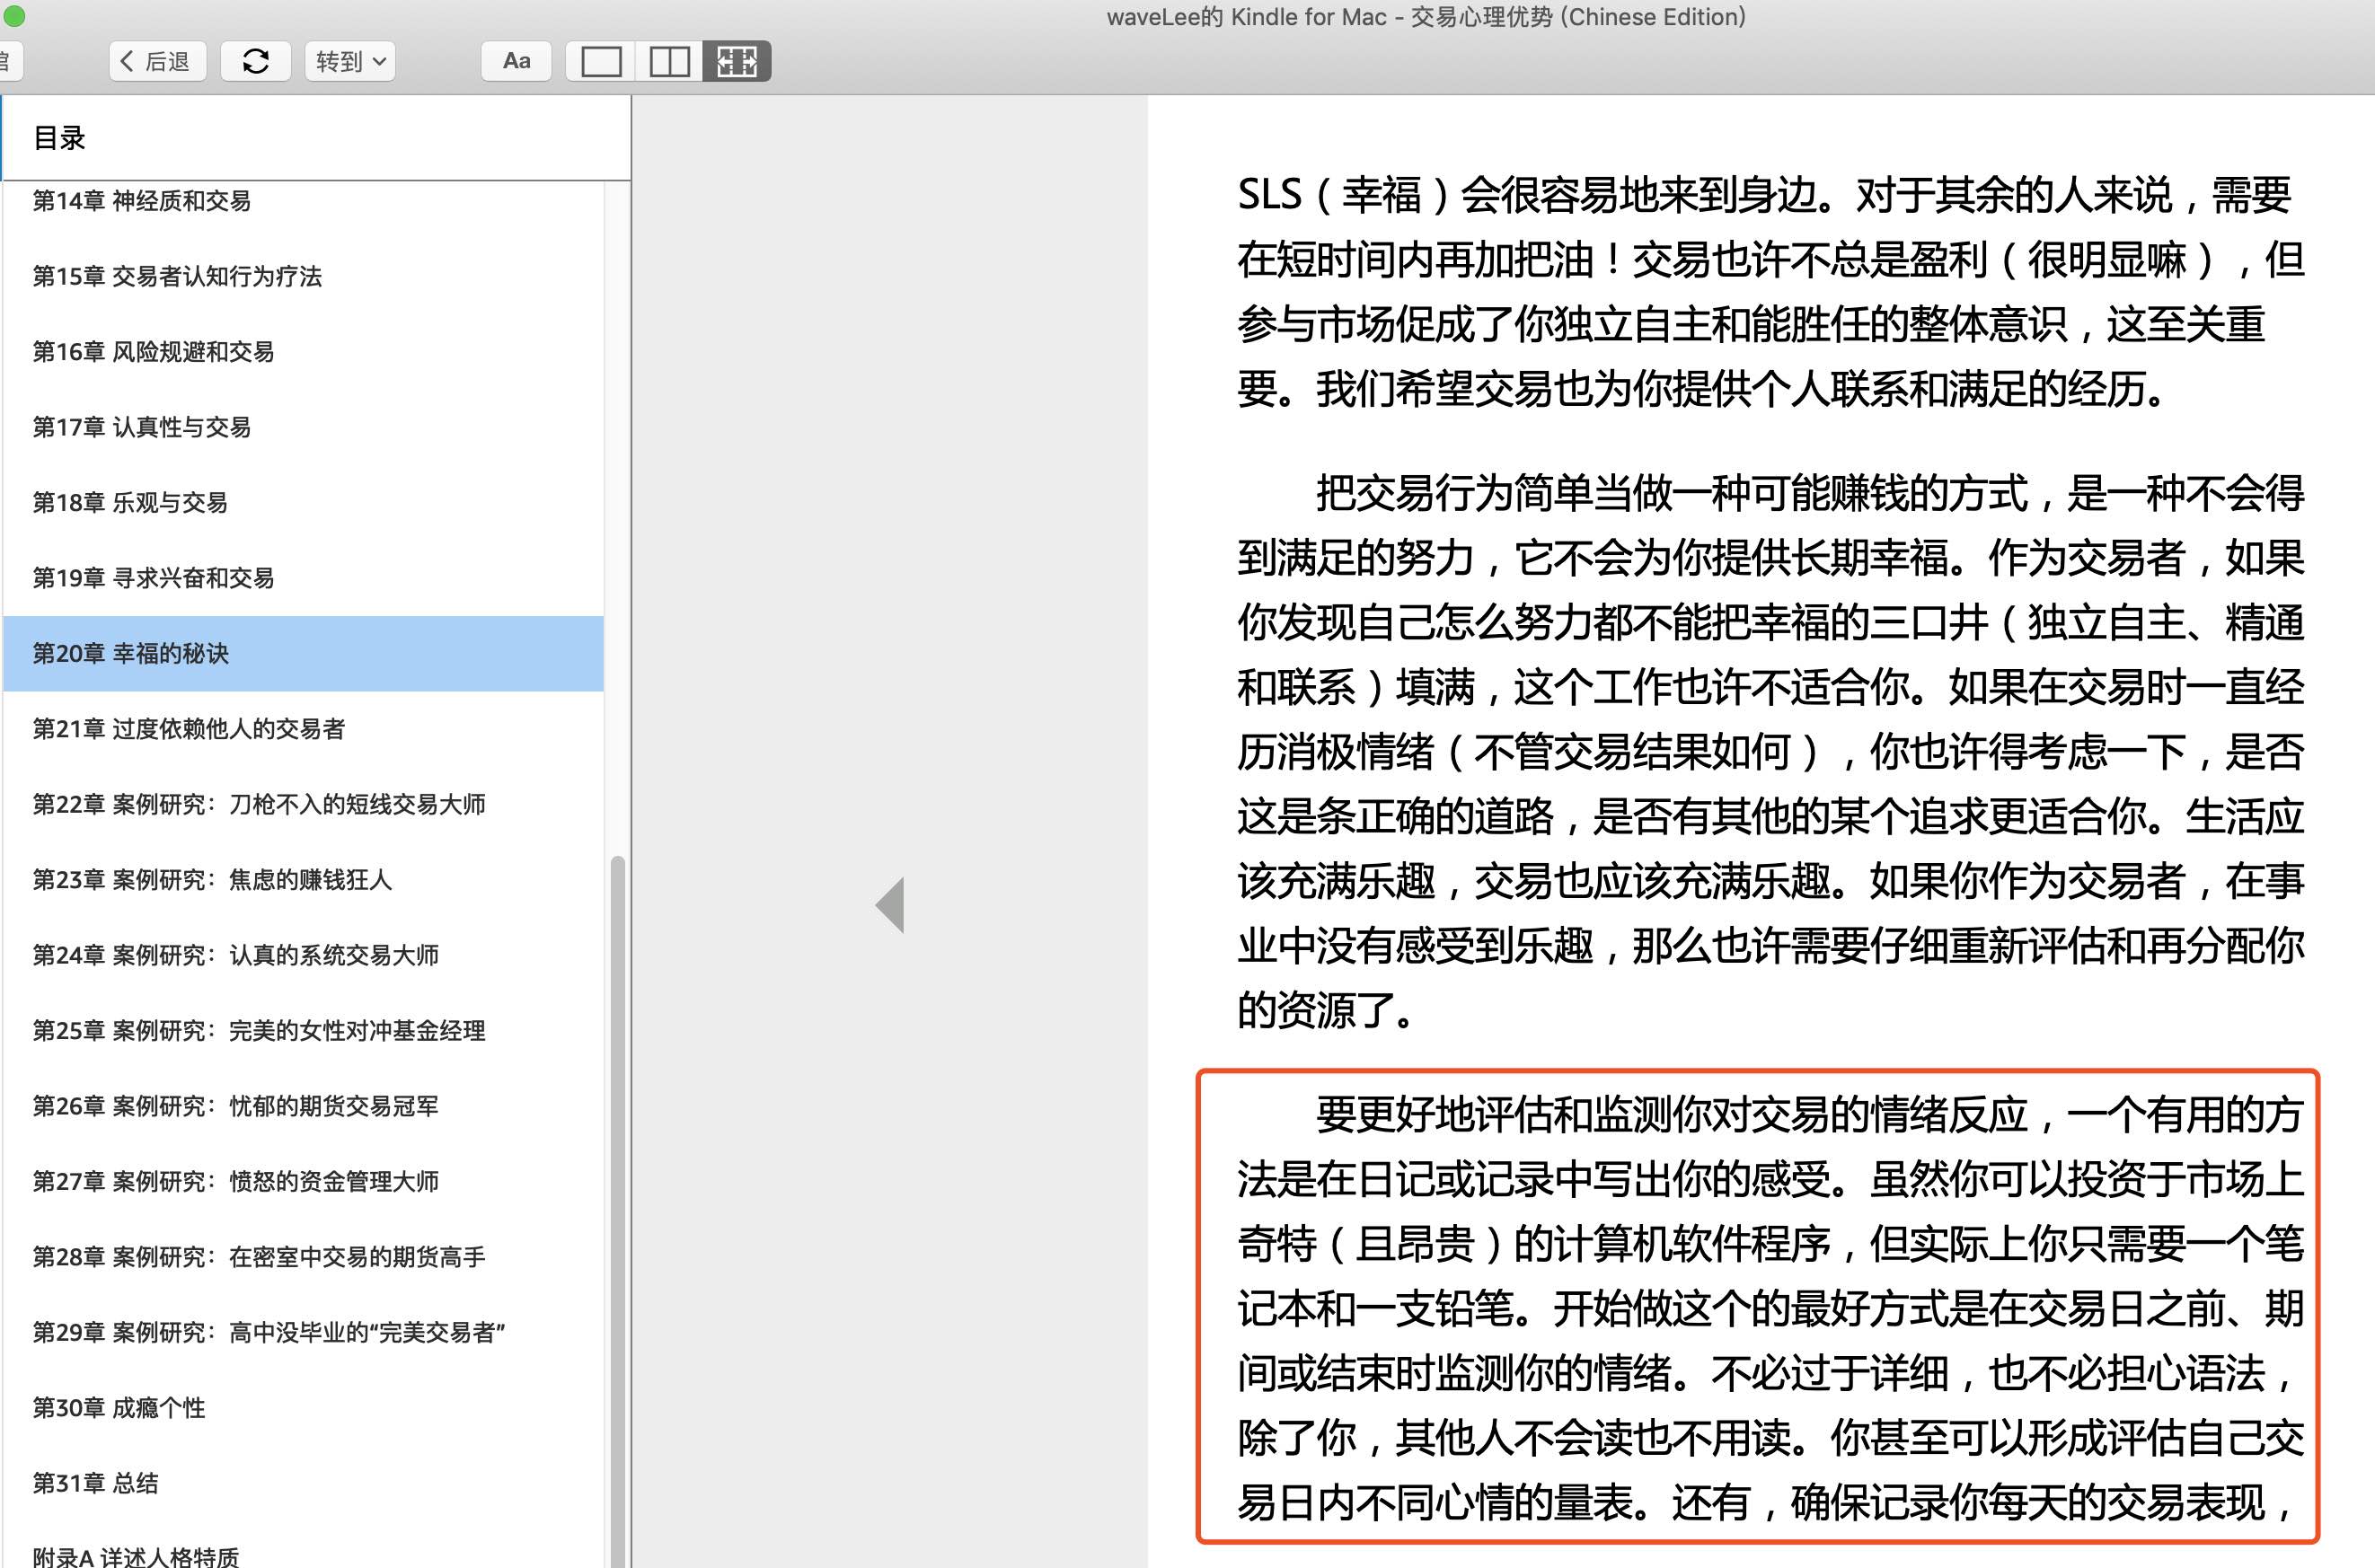Click the 后退 back button
2375x1568 pixels.
(x=157, y=61)
